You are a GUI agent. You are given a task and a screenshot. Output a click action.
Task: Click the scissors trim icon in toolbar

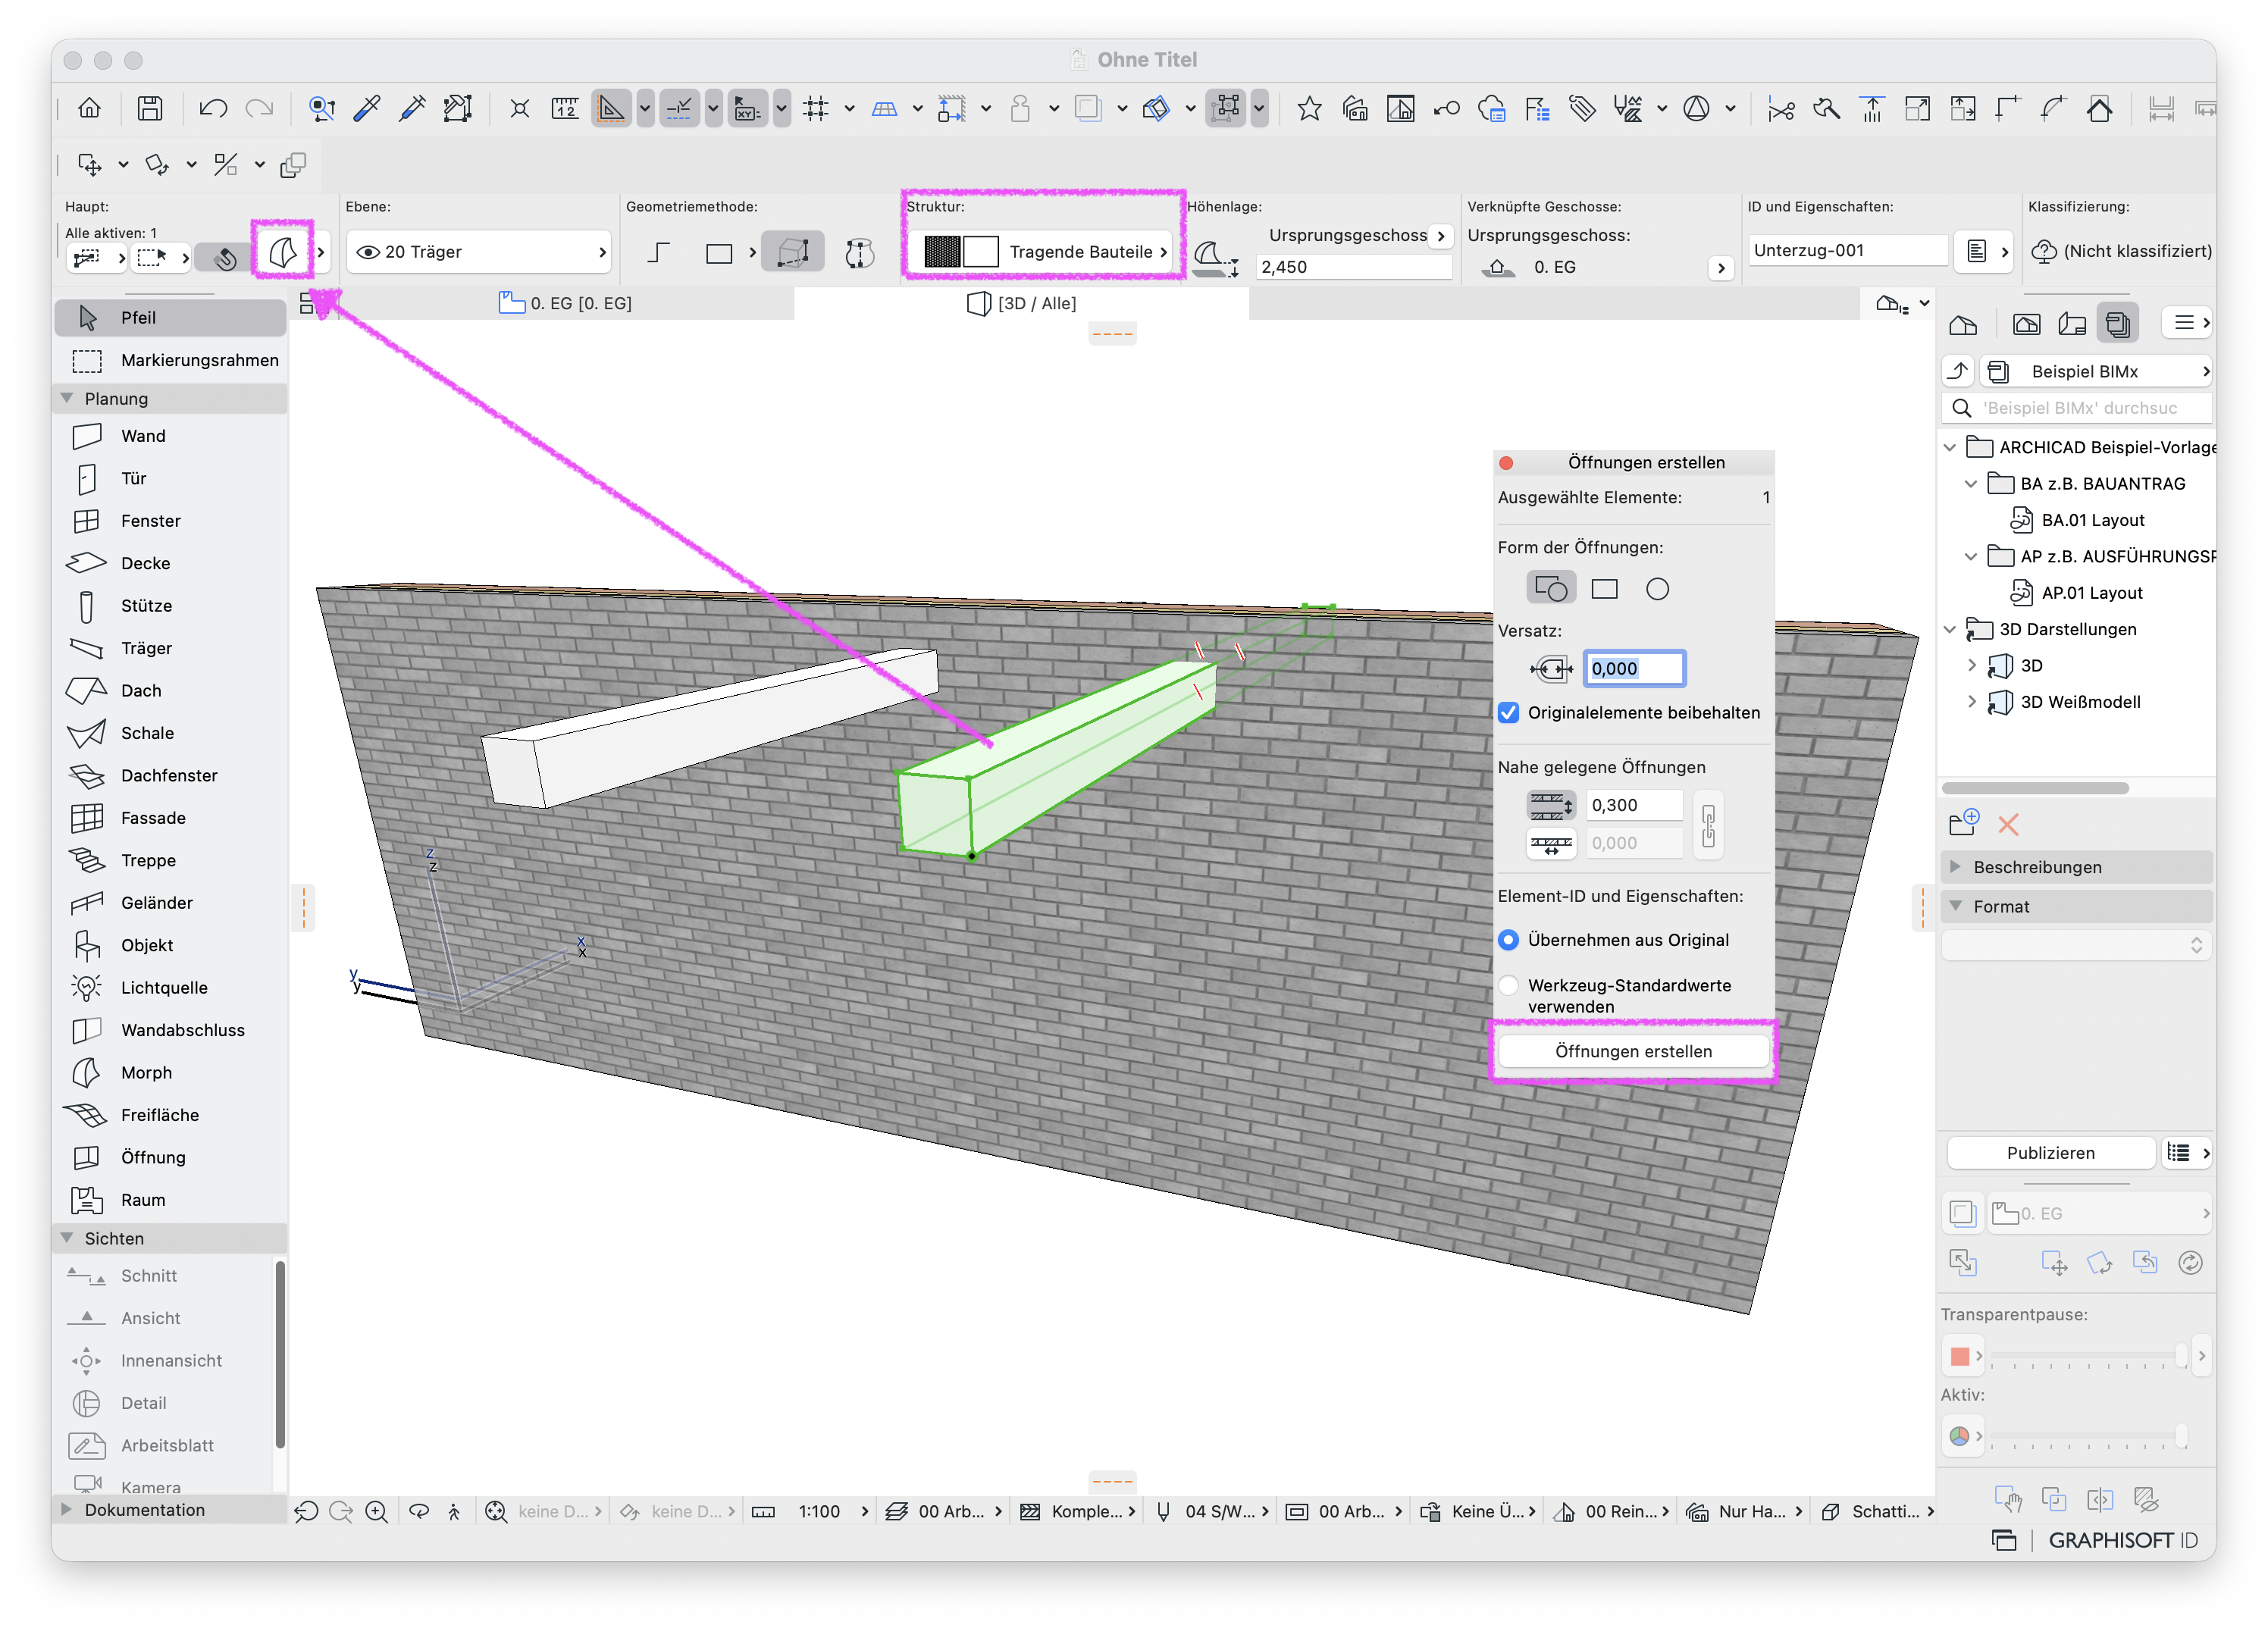[x=1780, y=108]
